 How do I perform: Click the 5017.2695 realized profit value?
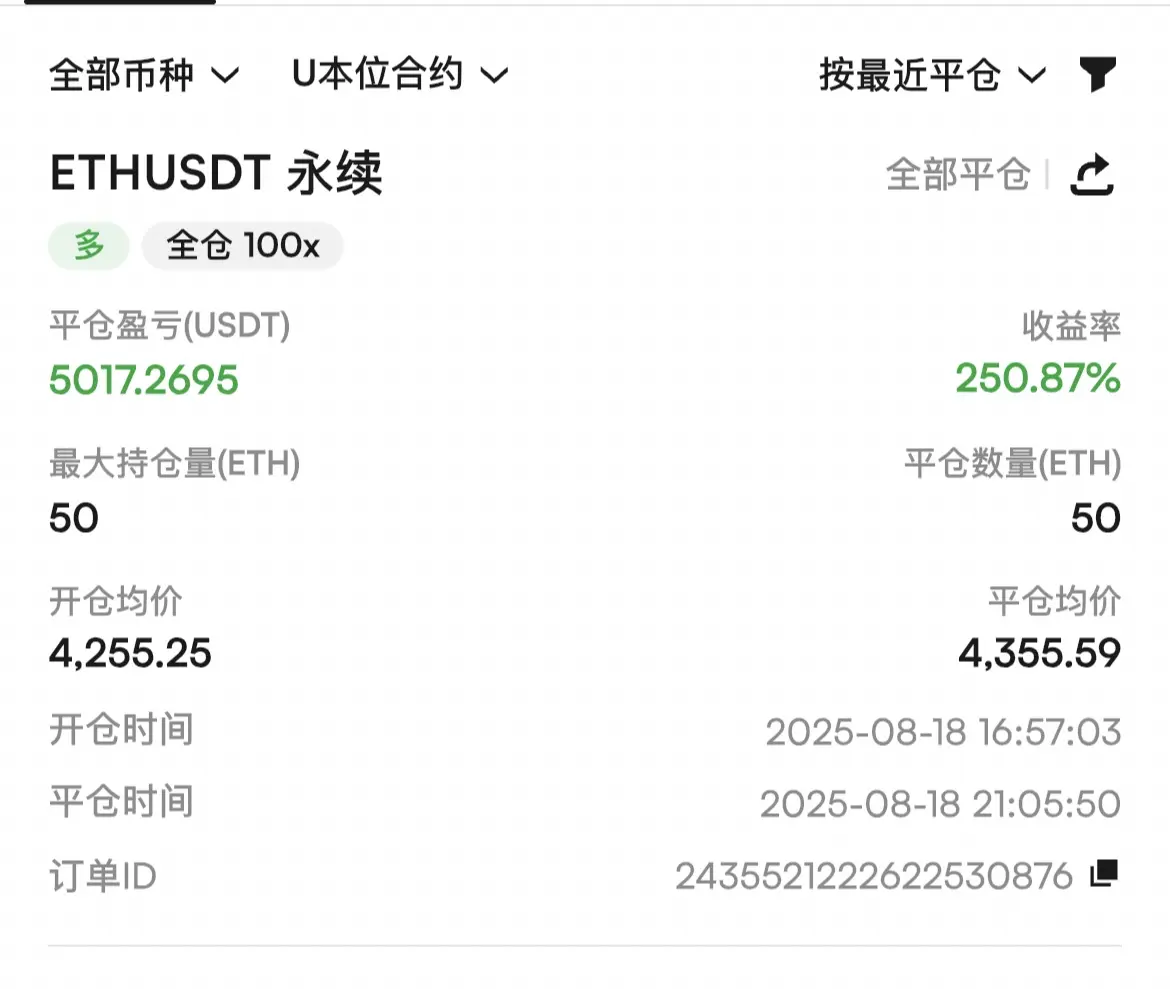[144, 379]
